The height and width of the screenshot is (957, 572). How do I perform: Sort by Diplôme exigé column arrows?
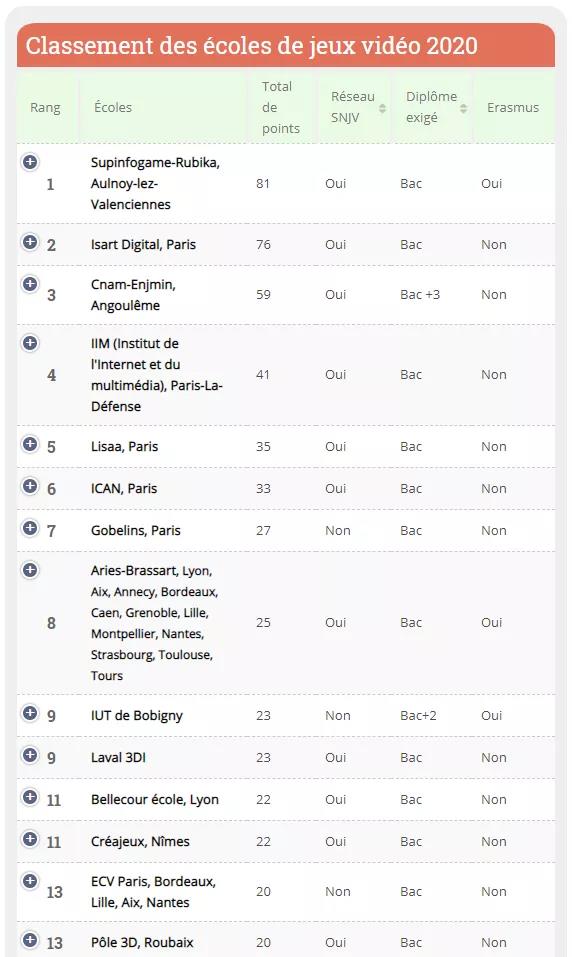coord(463,108)
